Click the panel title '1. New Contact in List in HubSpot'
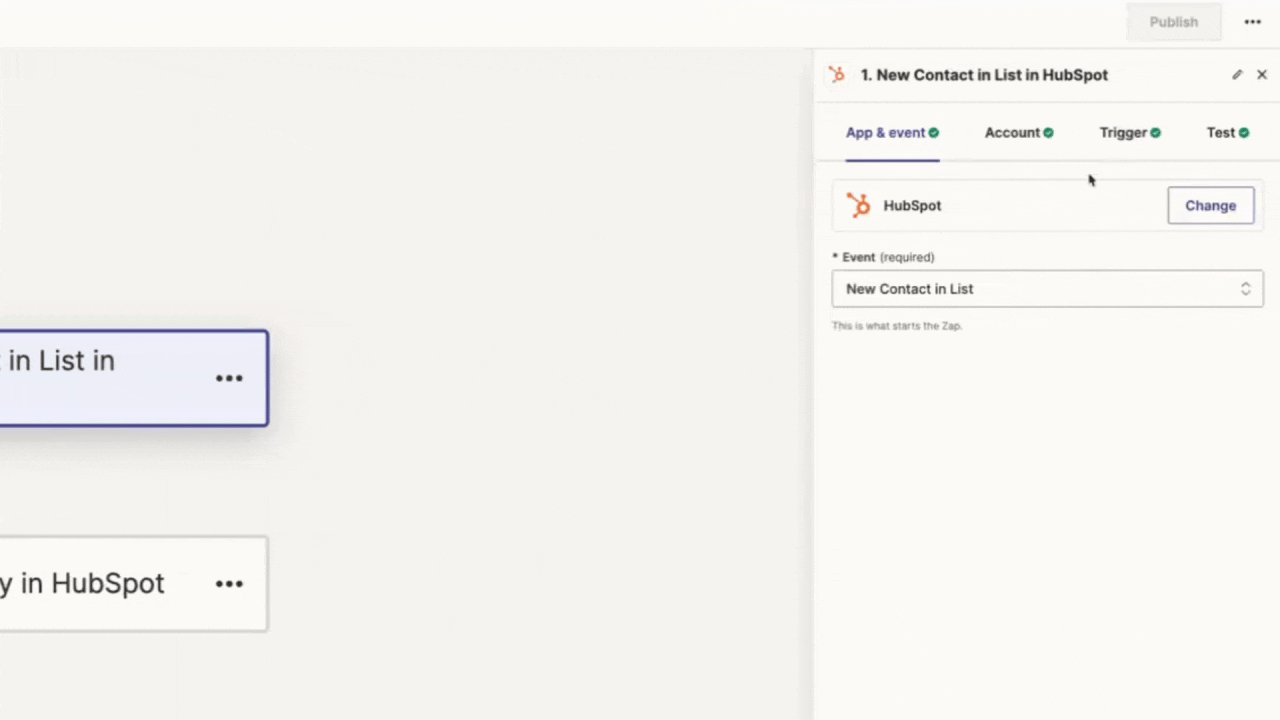The width and height of the screenshot is (1280, 720). click(984, 75)
